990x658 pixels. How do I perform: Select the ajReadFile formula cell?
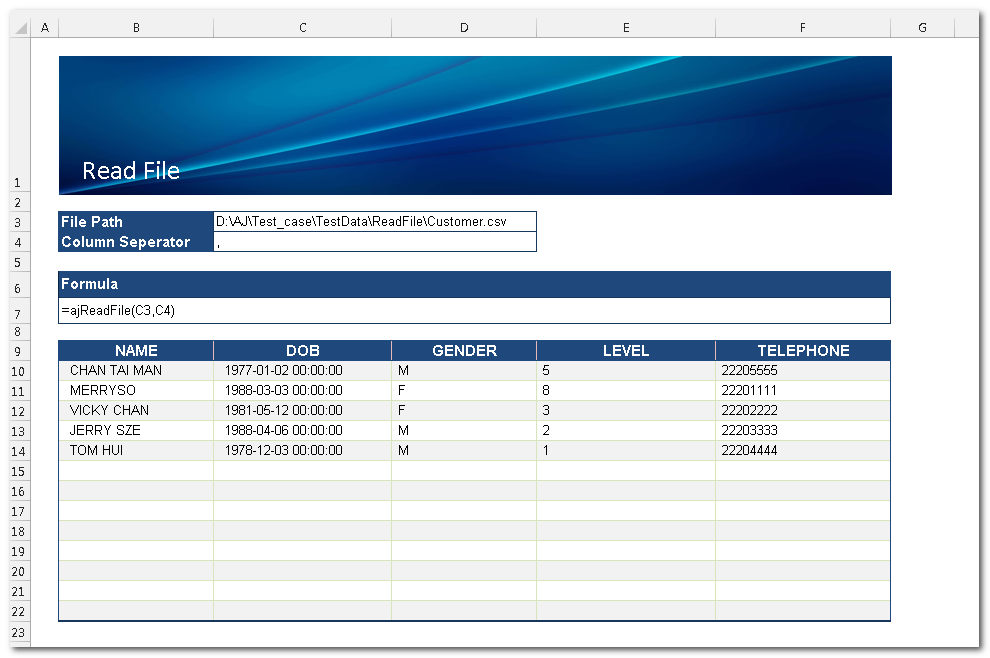pyautogui.click(x=474, y=311)
